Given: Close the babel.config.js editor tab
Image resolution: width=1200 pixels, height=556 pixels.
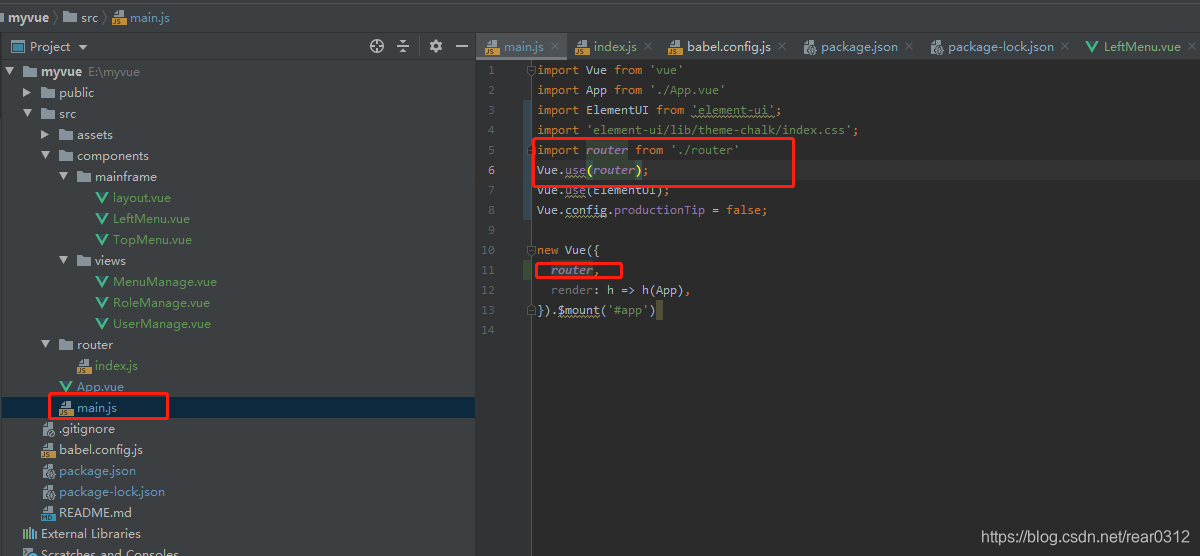Looking at the screenshot, I should point(781,47).
